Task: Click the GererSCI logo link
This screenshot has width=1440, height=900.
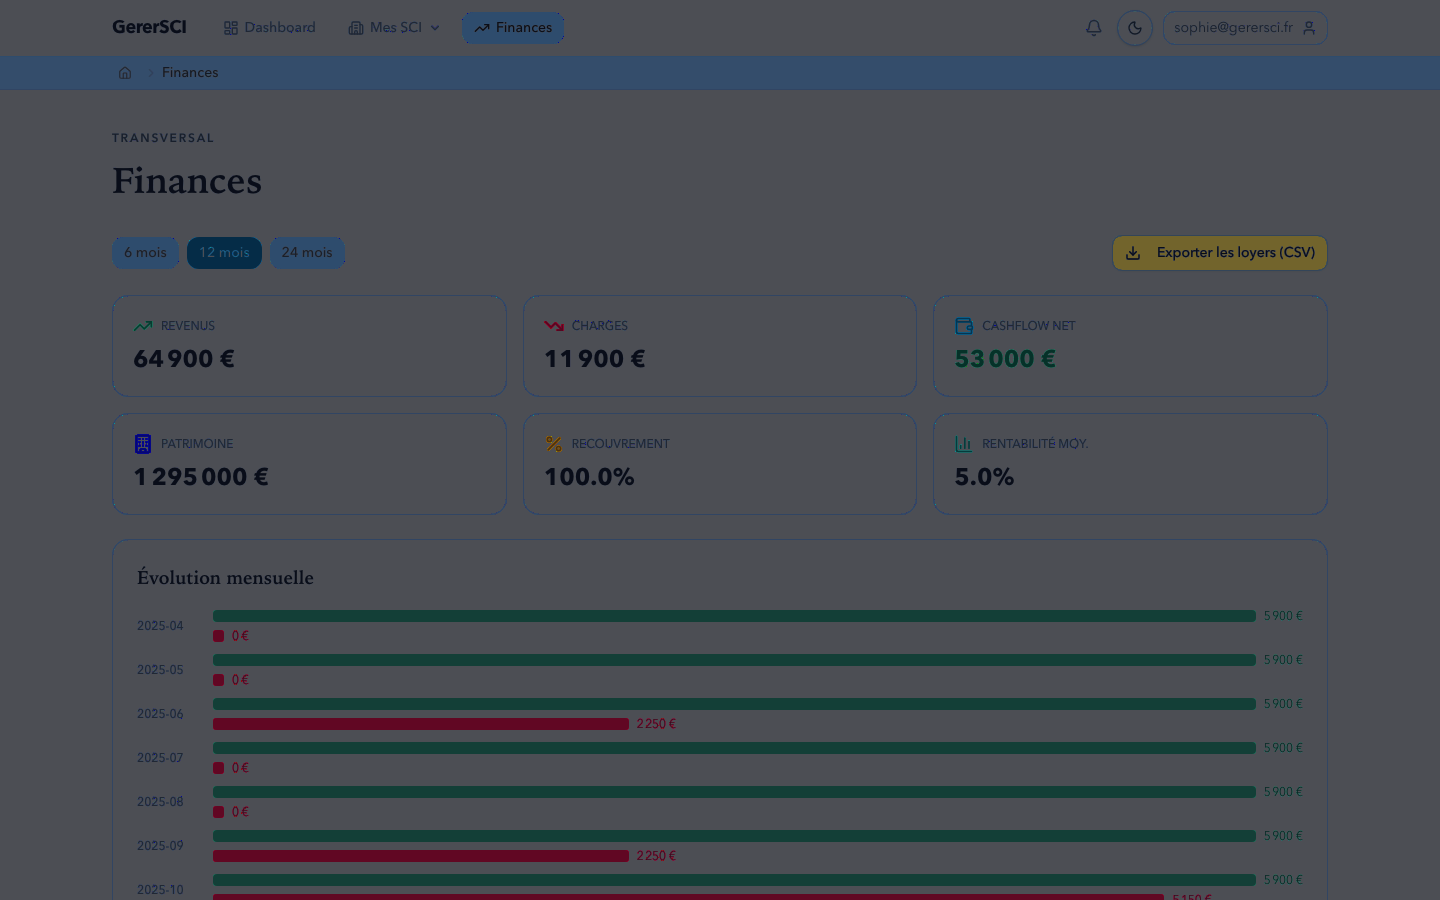Action: 149,28
